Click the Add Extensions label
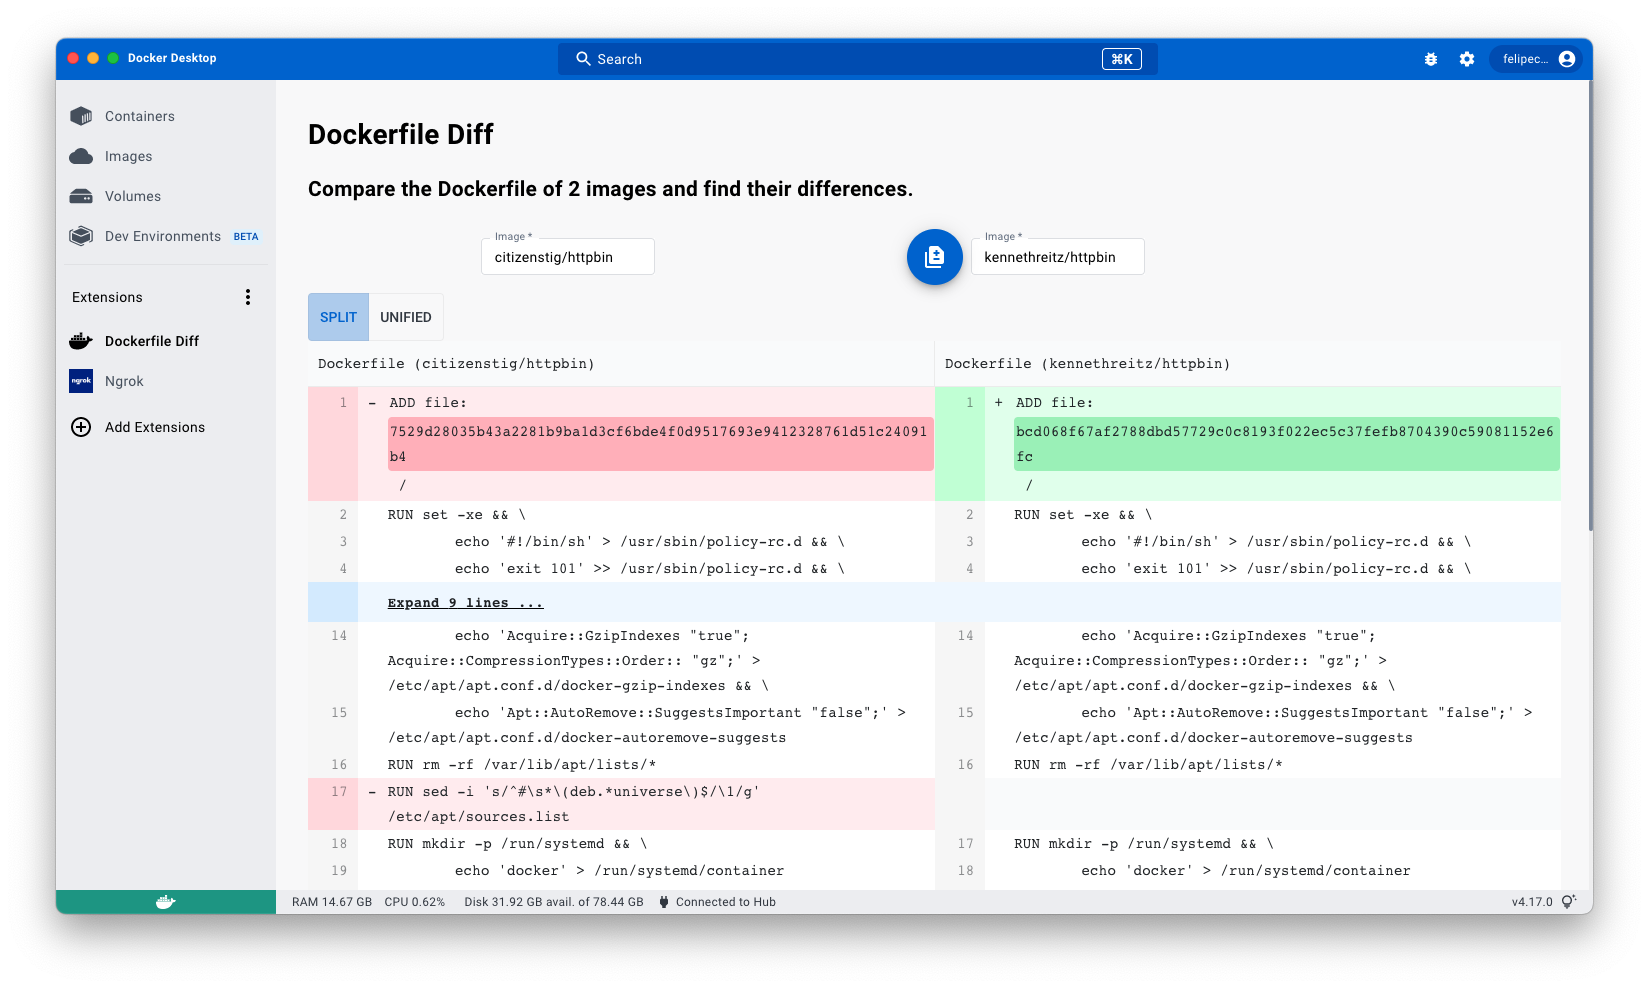The height and width of the screenshot is (988, 1649). tap(155, 427)
